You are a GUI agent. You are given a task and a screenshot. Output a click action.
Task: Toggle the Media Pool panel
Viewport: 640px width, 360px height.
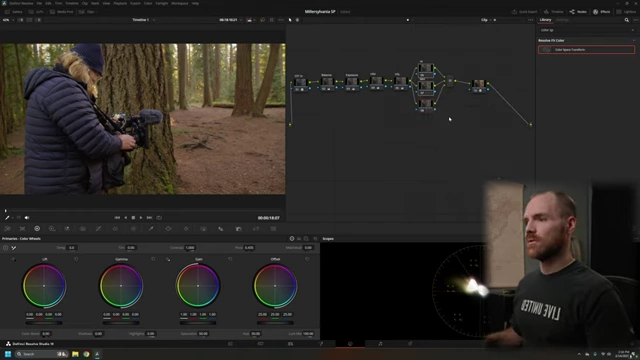point(62,12)
